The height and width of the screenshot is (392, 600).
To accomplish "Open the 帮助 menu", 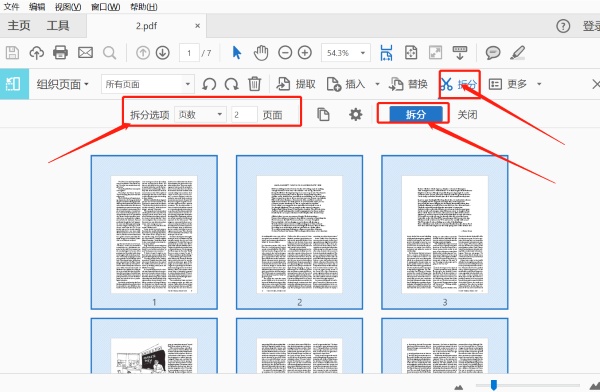I will [143, 7].
